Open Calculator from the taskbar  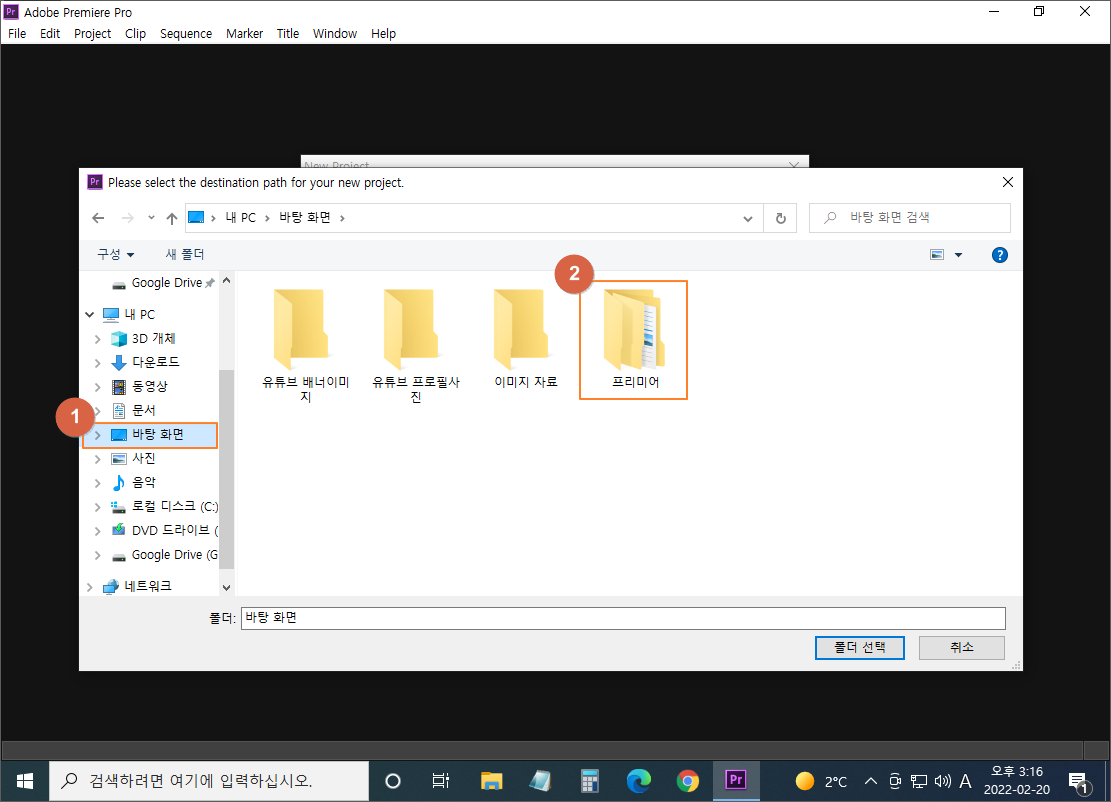point(590,781)
